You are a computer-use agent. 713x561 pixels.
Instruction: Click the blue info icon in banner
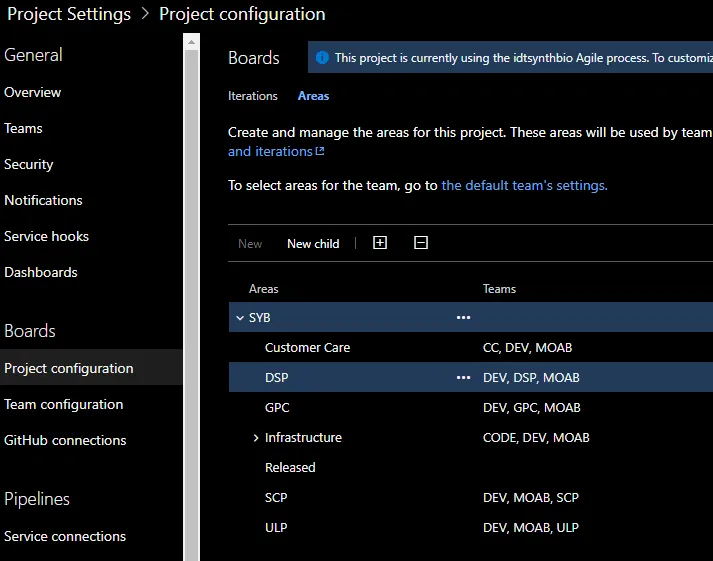point(322,58)
